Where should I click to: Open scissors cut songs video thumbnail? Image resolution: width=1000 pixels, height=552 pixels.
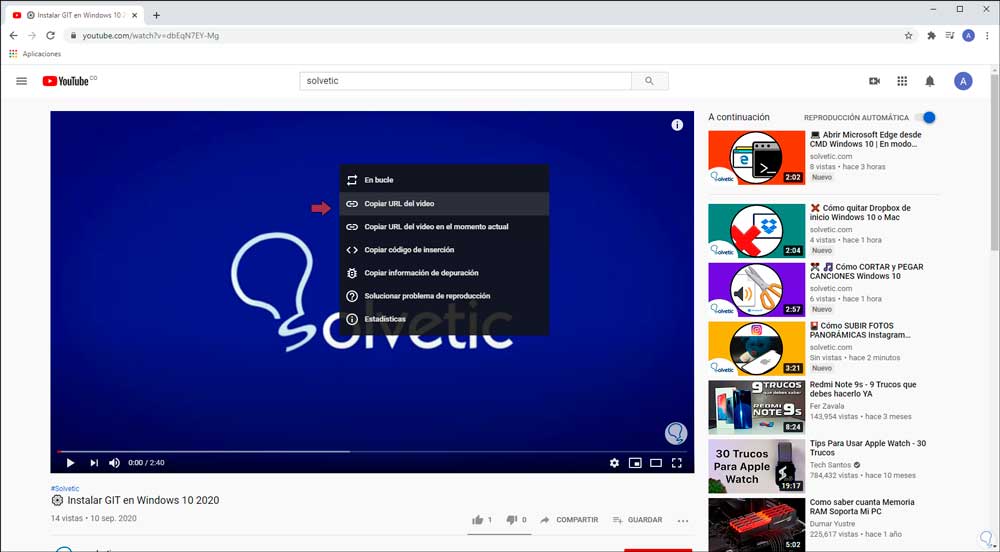tap(756, 289)
